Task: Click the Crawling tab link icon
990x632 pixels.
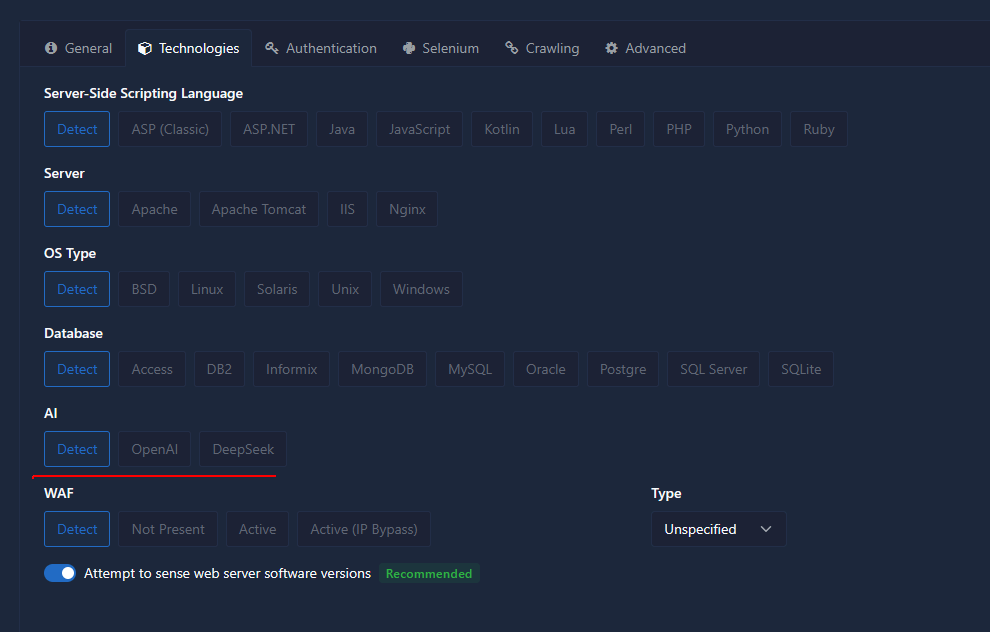Action: (511, 48)
